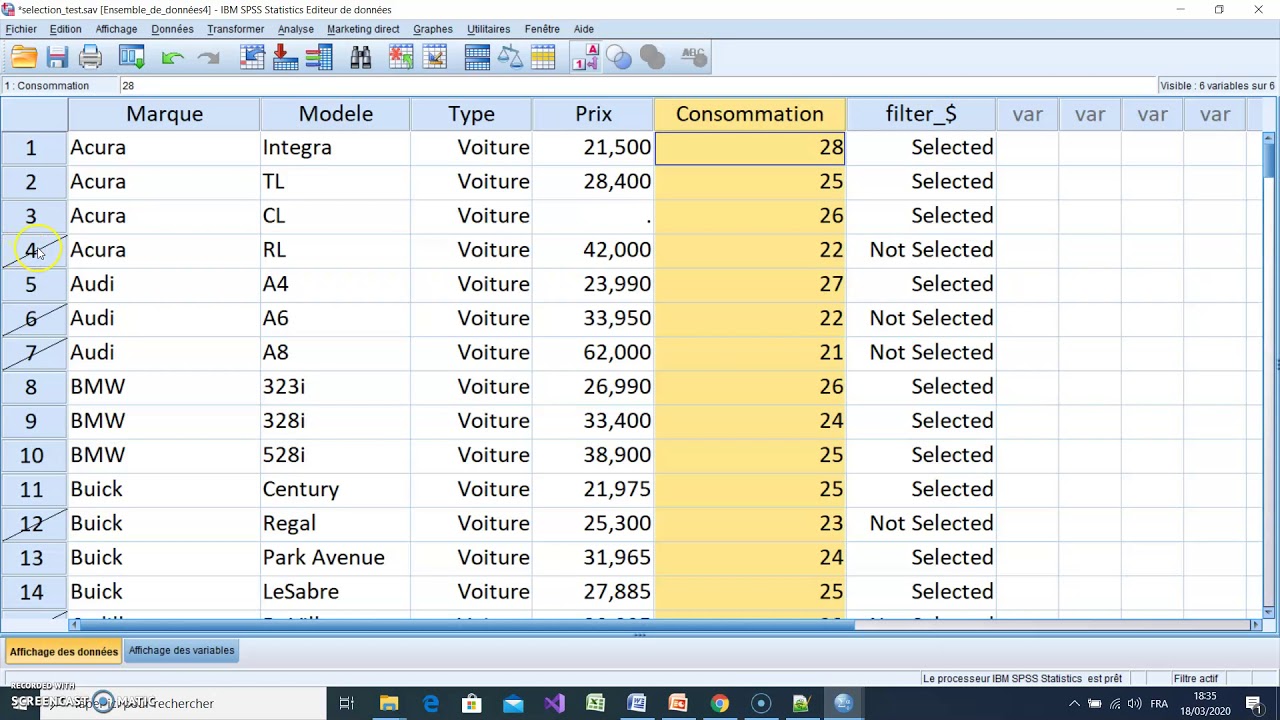The image size is (1280, 720).
Task: Click the Split file icon
Action: (x=477, y=58)
